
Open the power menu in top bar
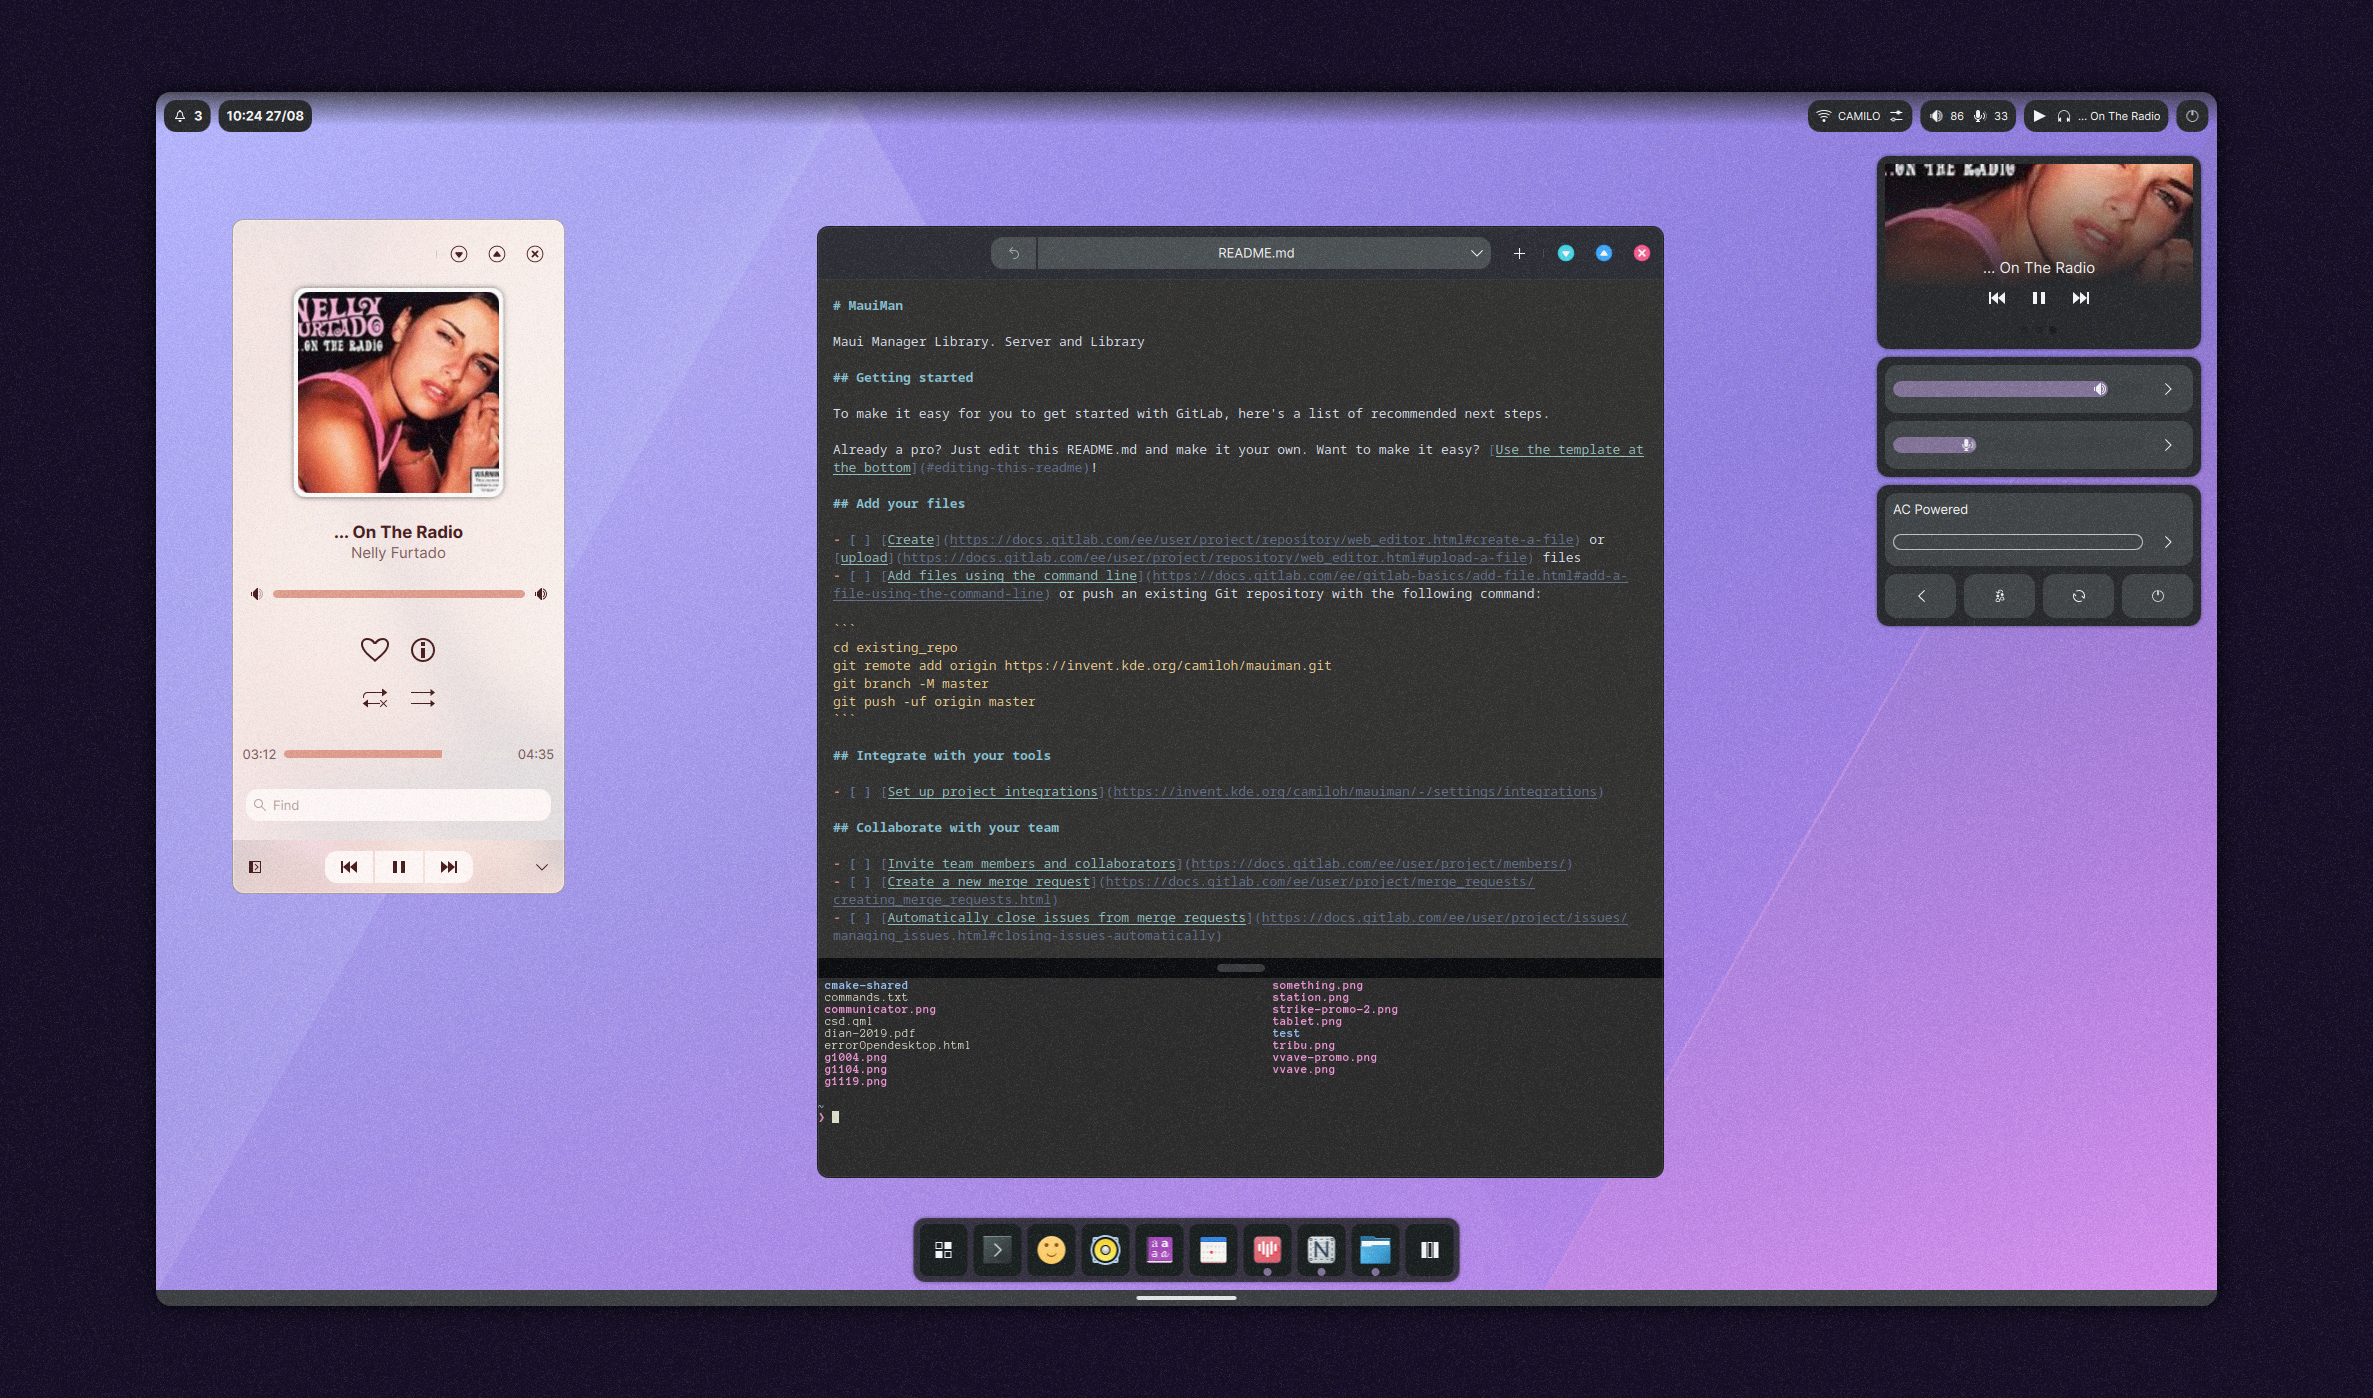pyautogui.click(x=2192, y=116)
